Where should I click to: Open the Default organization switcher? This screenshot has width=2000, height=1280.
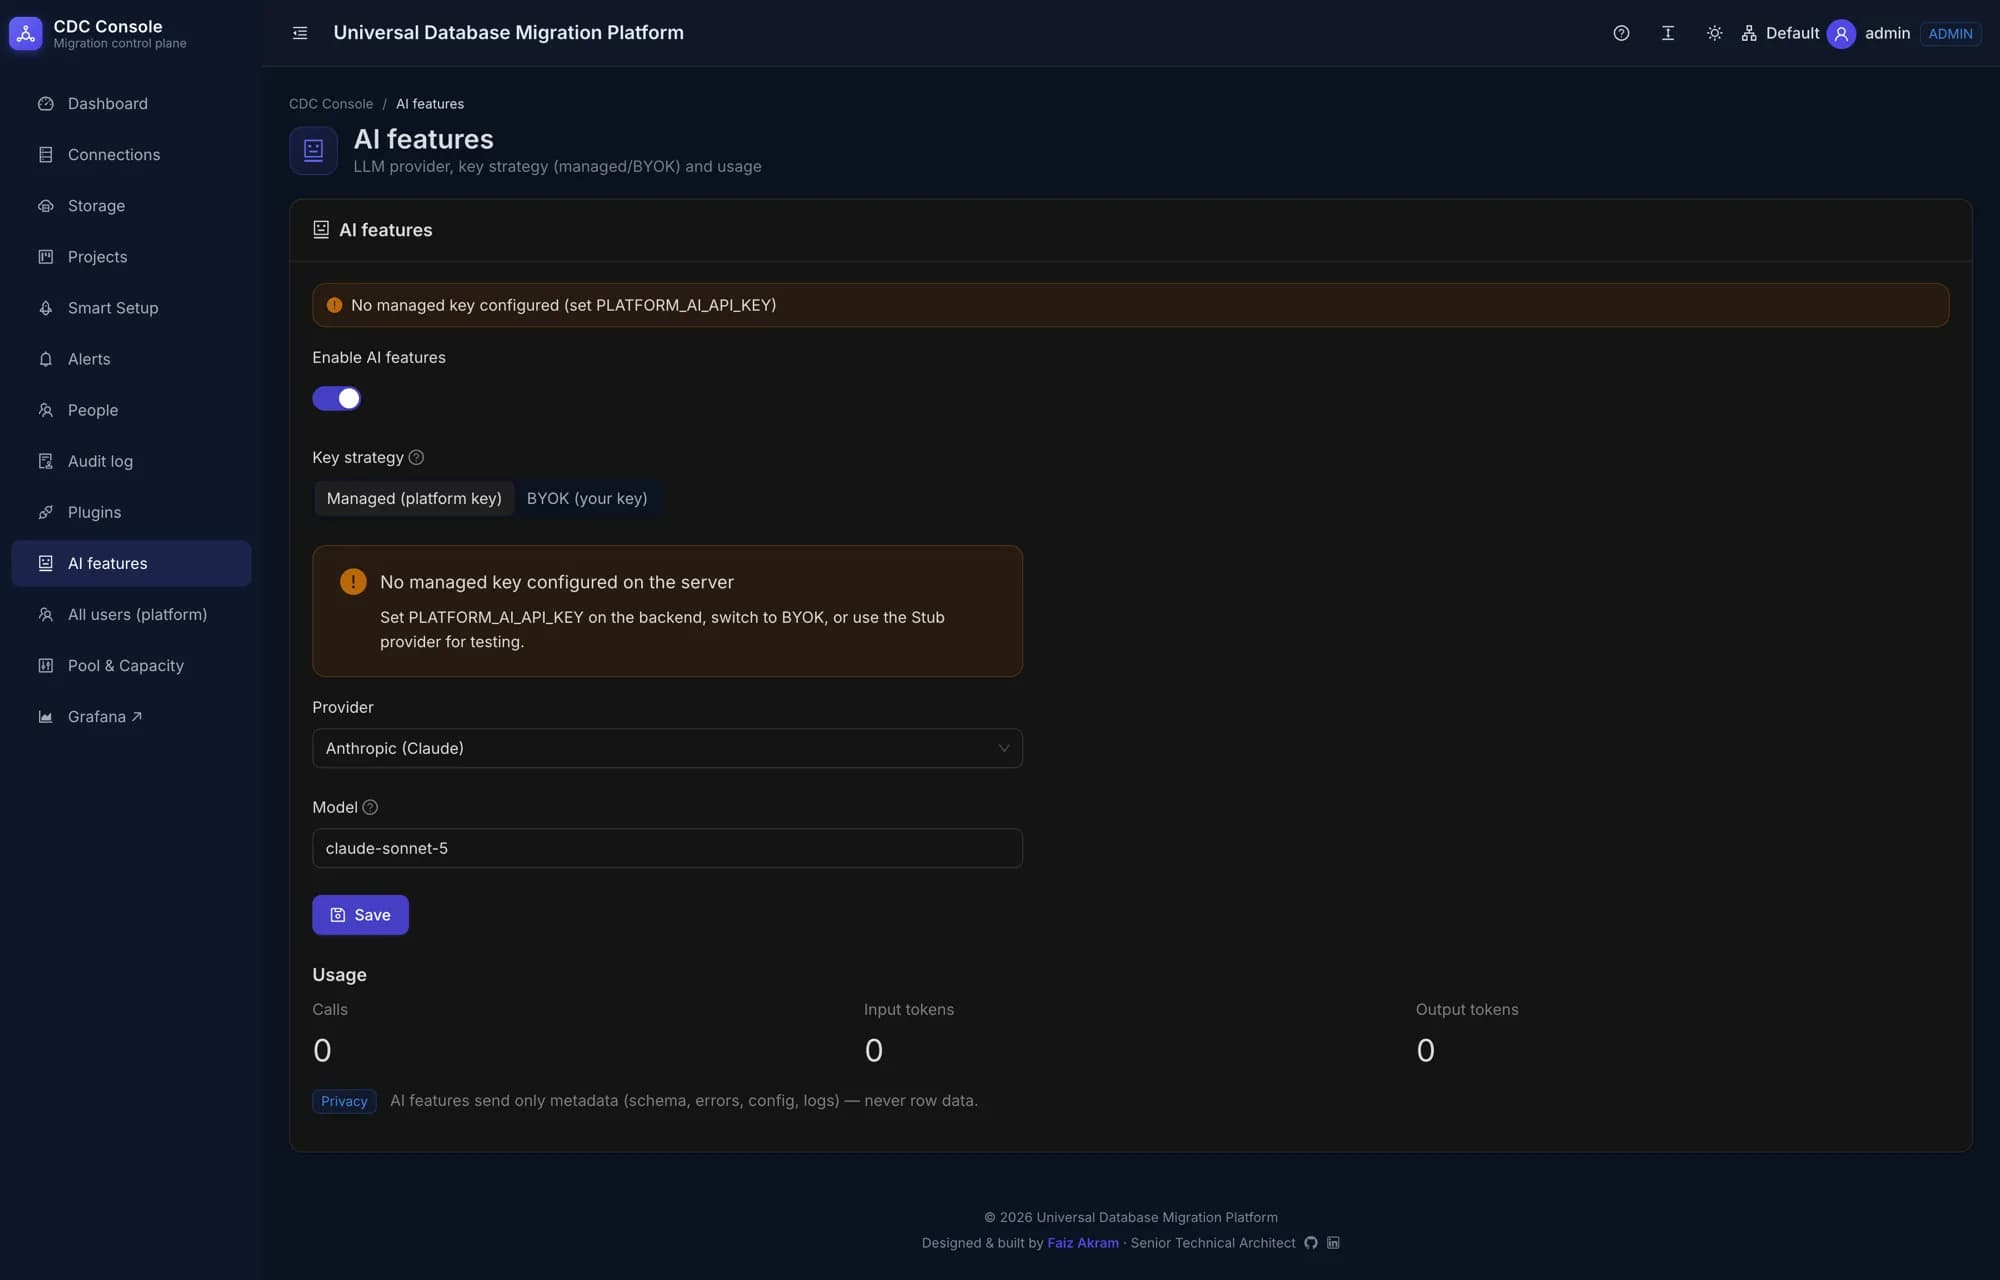1779,33
